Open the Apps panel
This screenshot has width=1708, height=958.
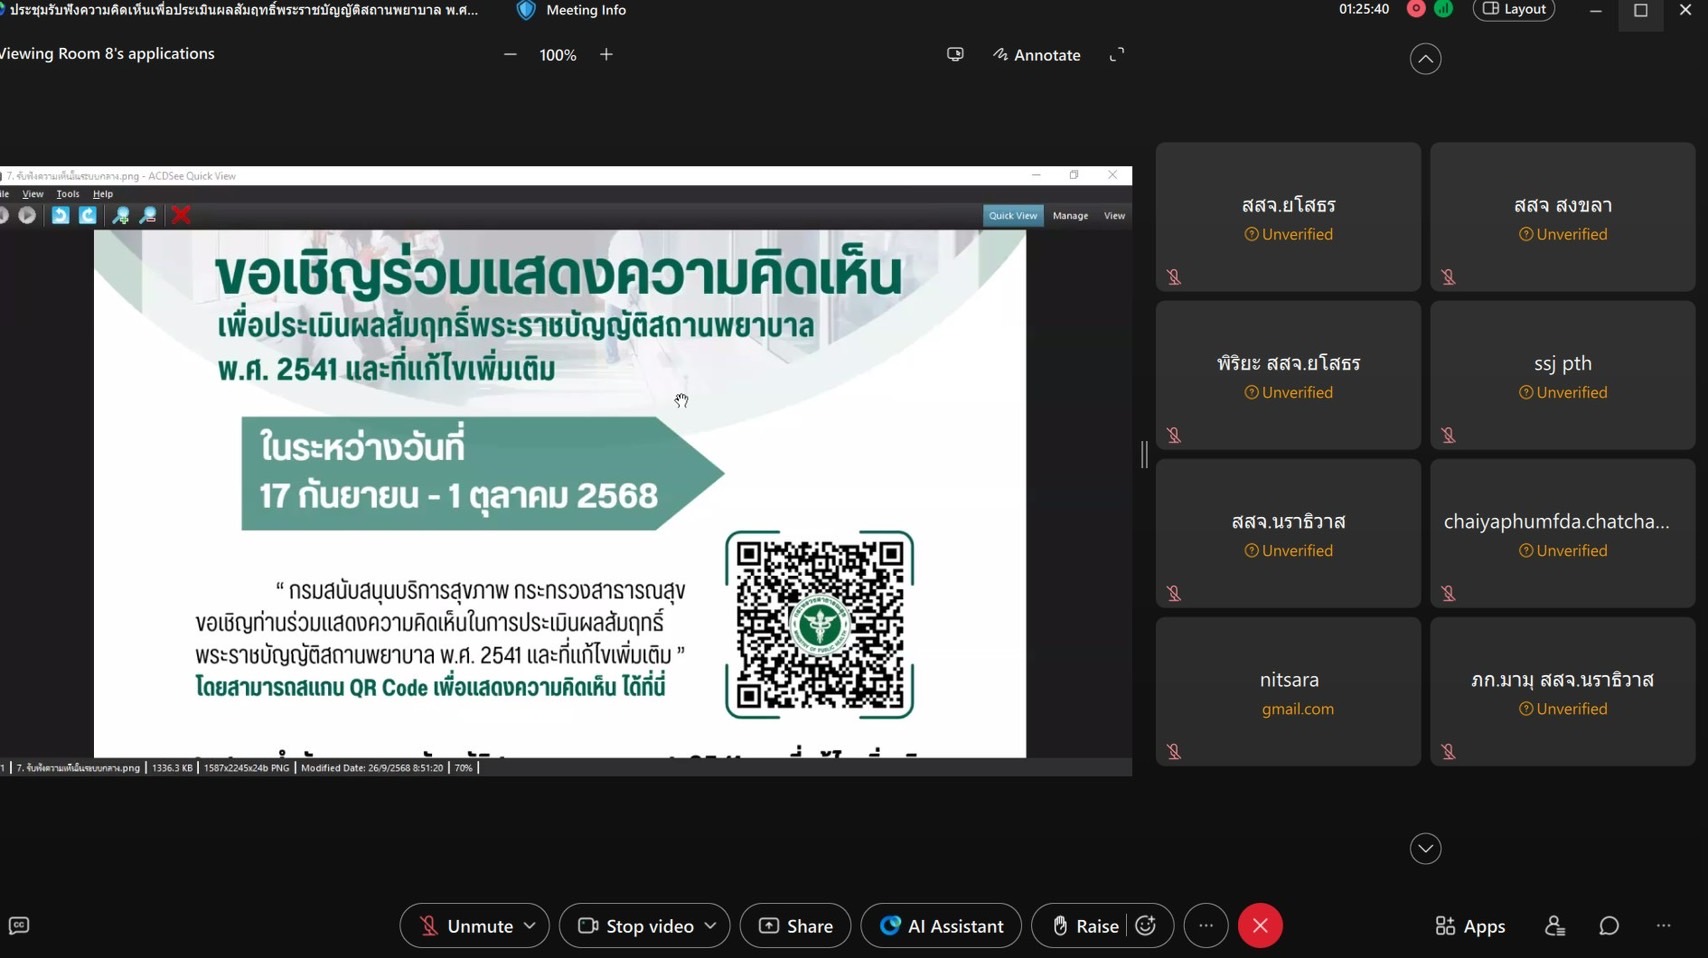(1469, 926)
